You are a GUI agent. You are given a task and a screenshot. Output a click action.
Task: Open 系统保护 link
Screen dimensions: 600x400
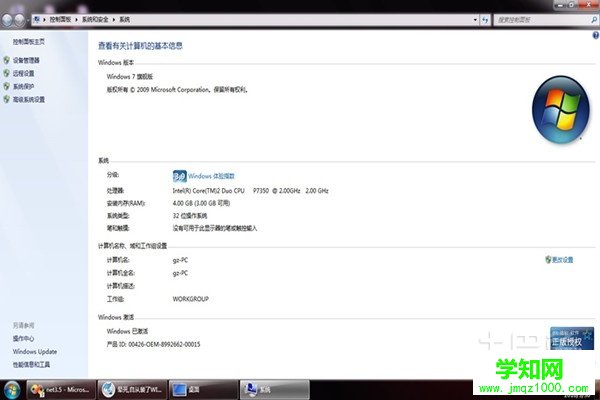[x=23, y=86]
